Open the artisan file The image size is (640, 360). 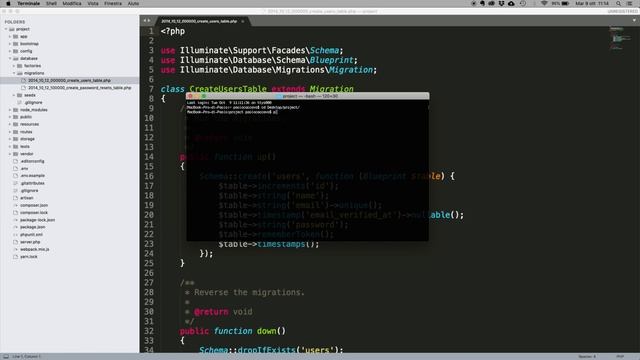click(x=27, y=198)
